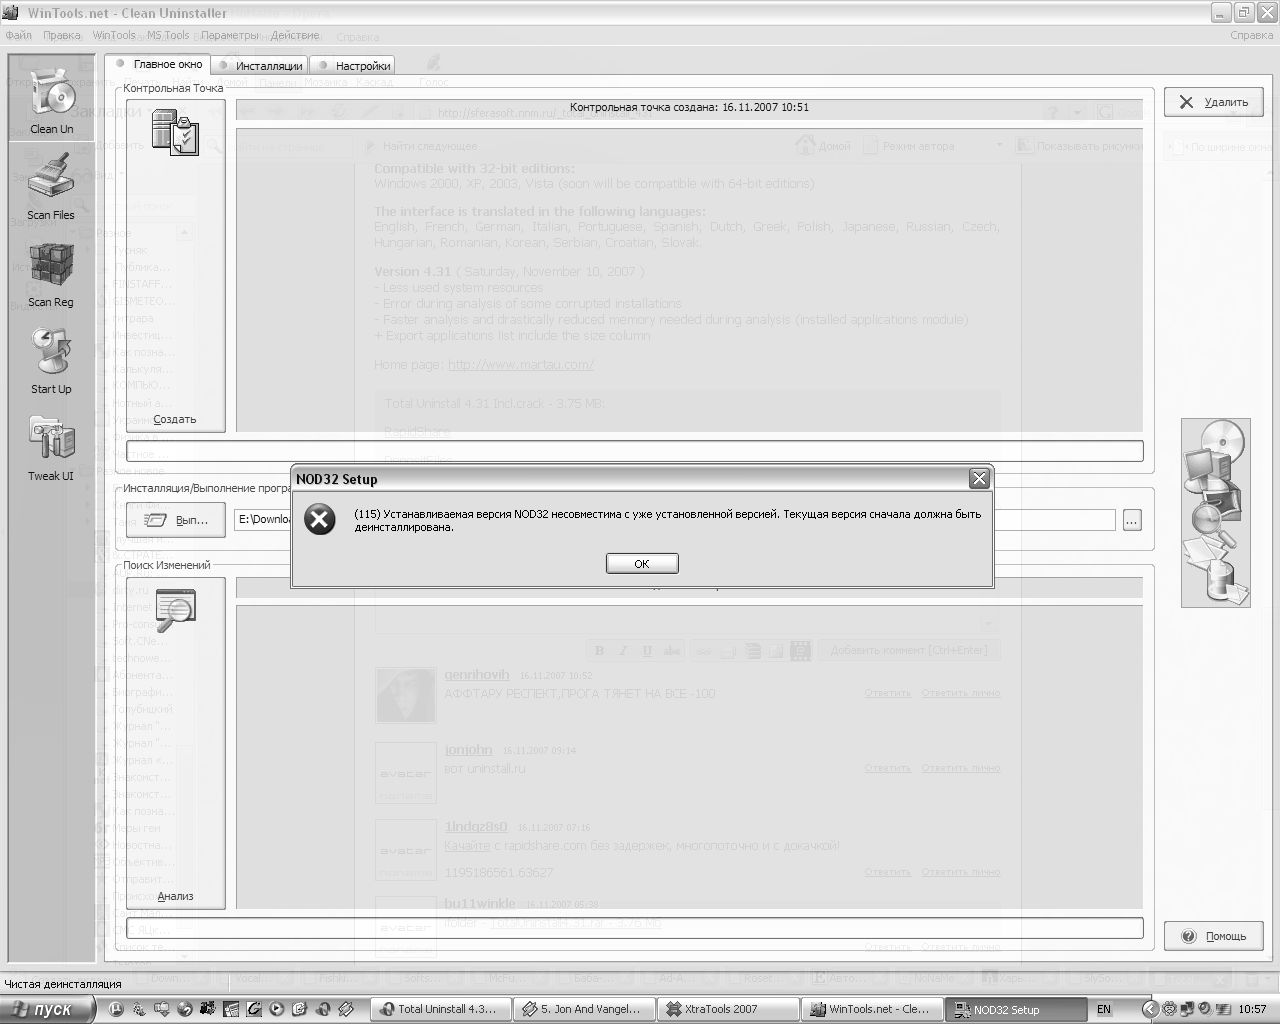Close the NOD32 Setup dialog with X
Image resolution: width=1280 pixels, height=1024 pixels.
coord(980,479)
